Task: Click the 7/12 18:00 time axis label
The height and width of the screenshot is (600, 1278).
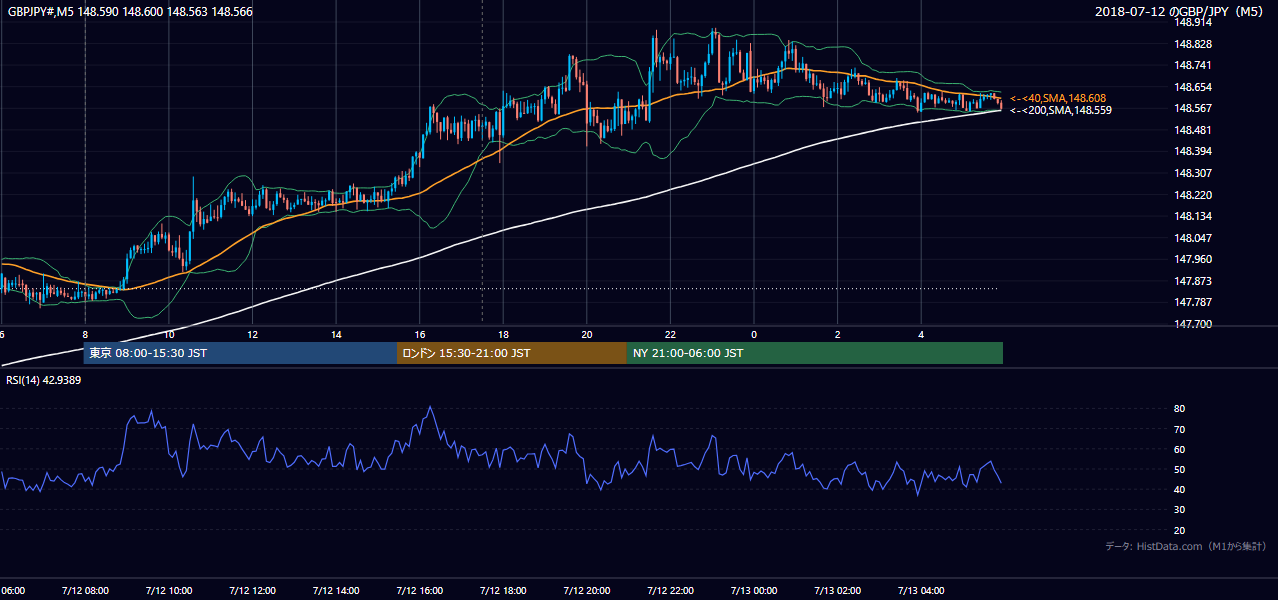Action: point(503,590)
